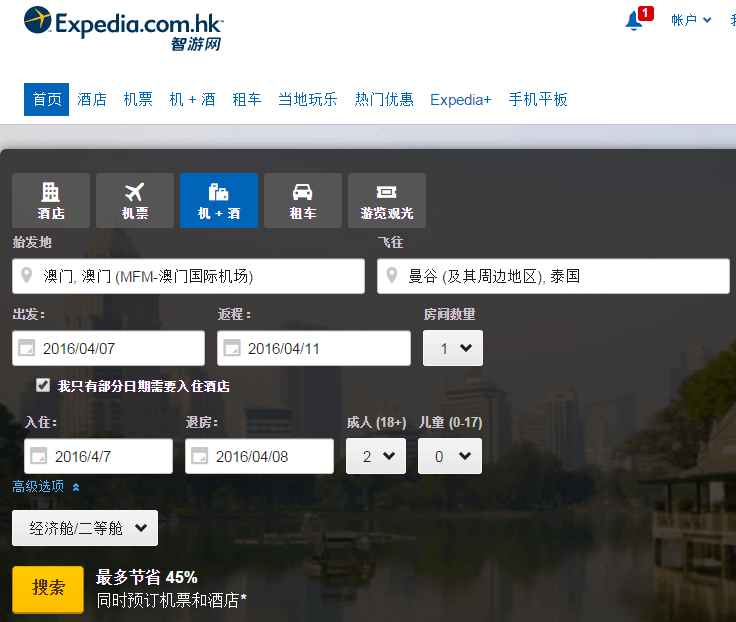Open 租车 in the top navigation bar
The height and width of the screenshot is (622, 736).
(247, 100)
